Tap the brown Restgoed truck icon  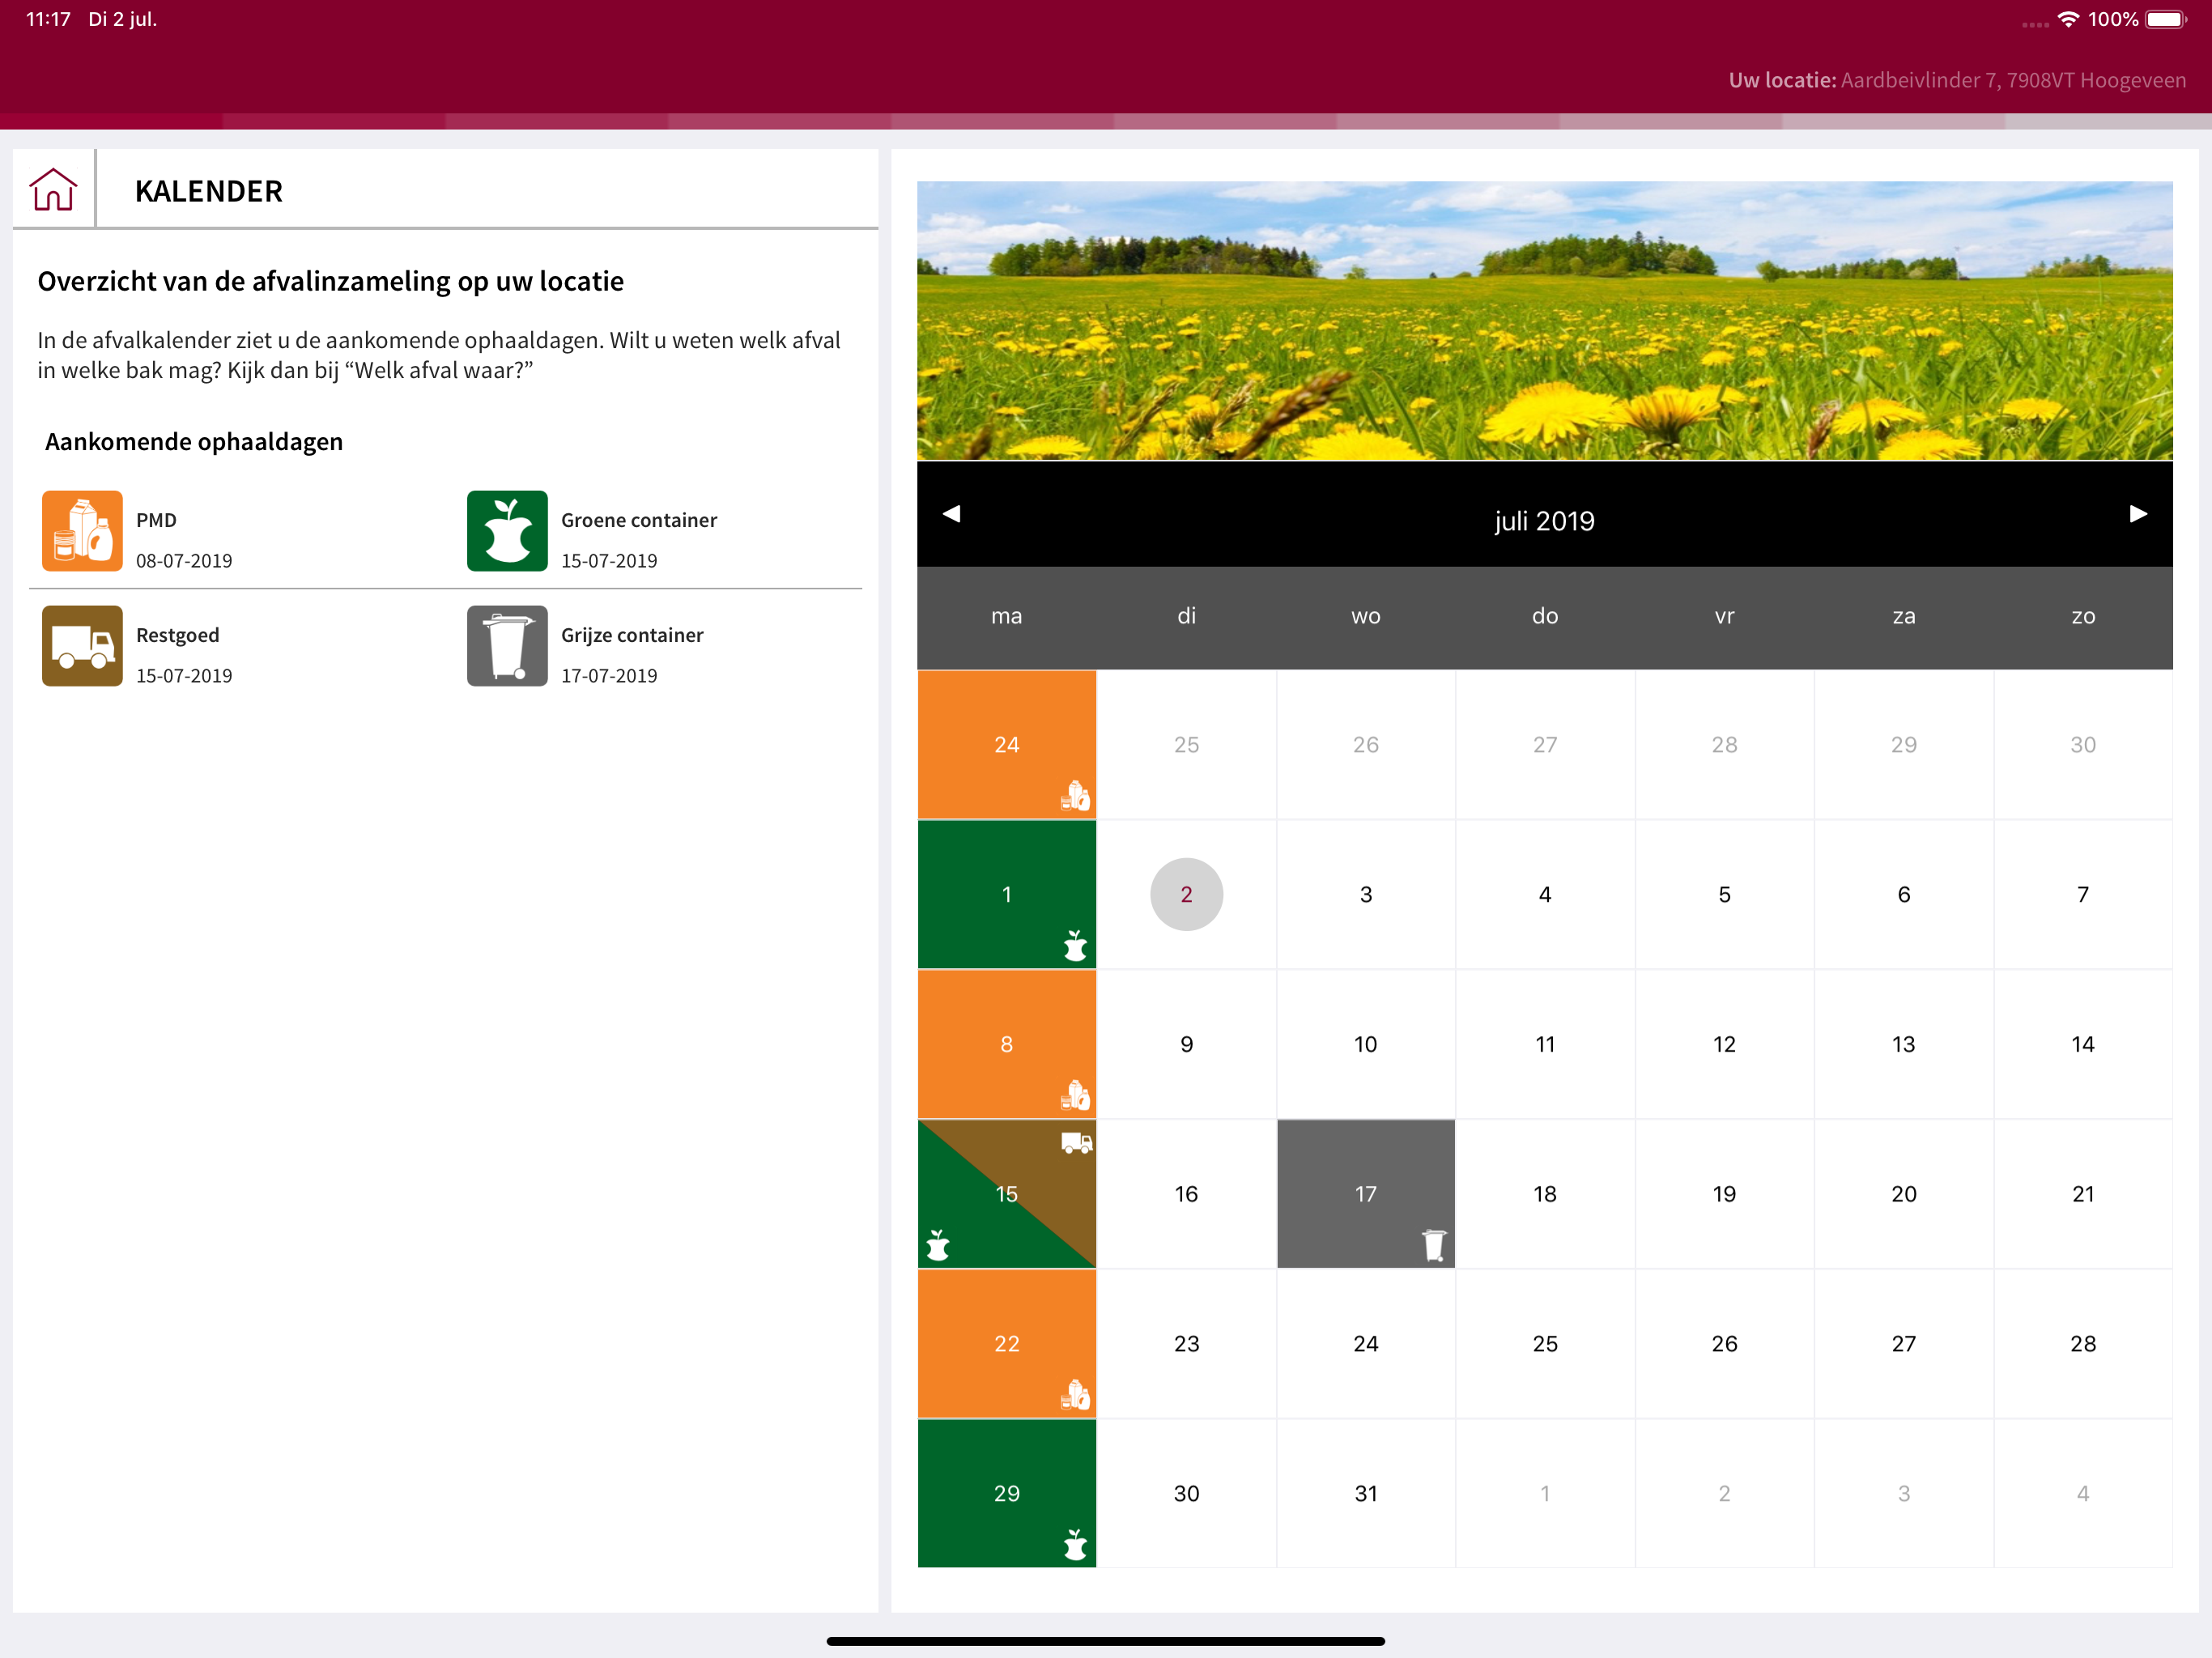click(x=82, y=645)
